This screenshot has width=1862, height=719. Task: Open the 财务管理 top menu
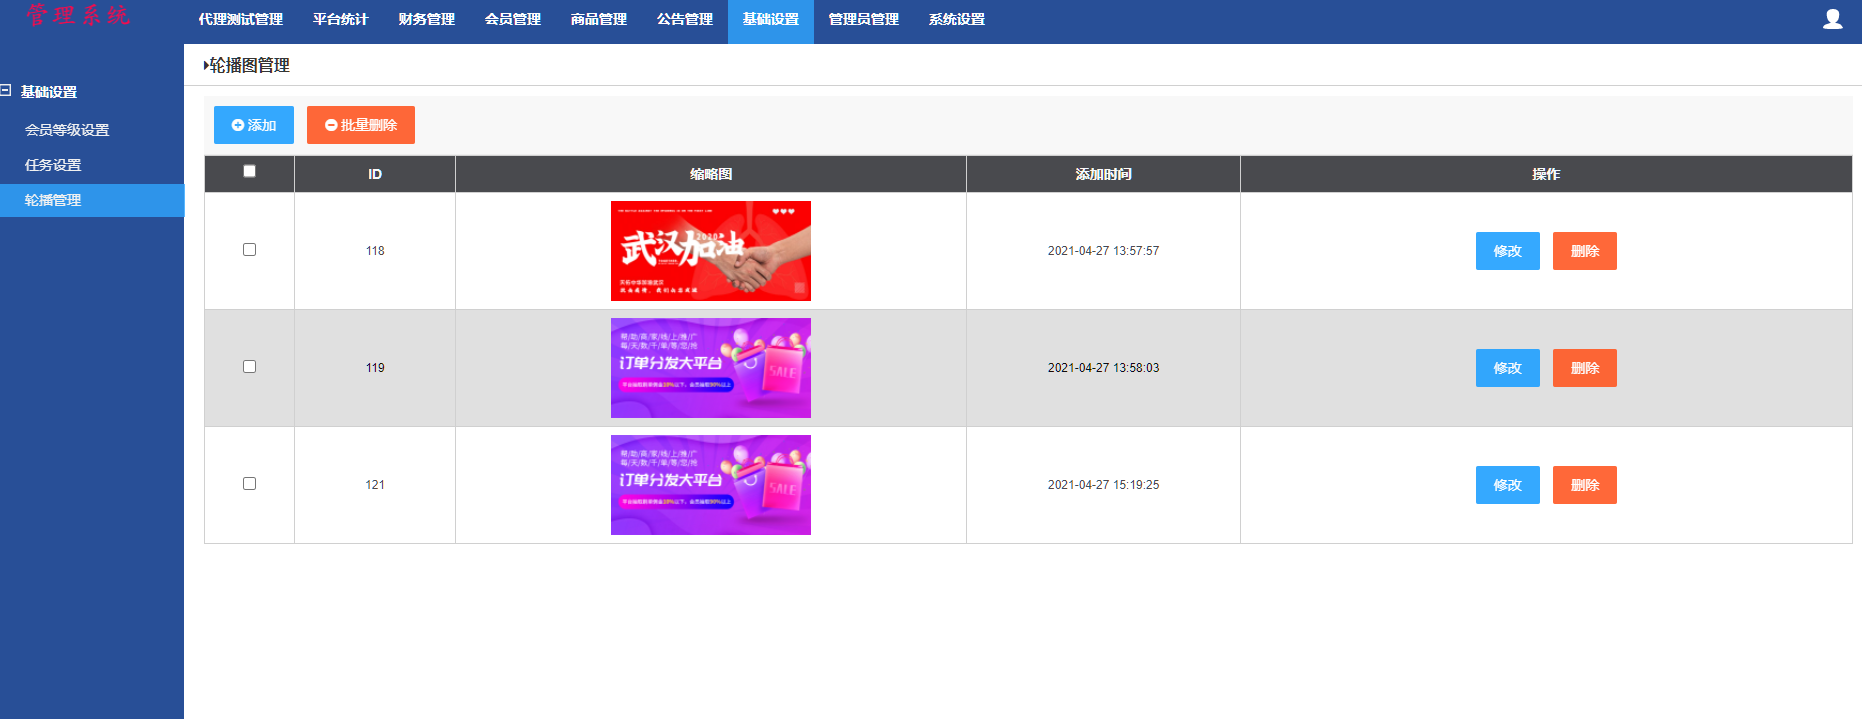click(426, 20)
